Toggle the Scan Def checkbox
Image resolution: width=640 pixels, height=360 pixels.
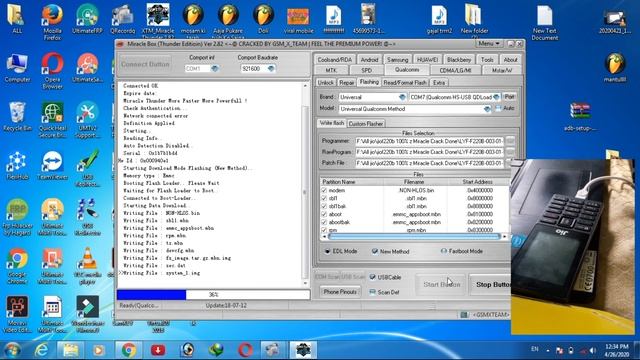click(x=372, y=292)
